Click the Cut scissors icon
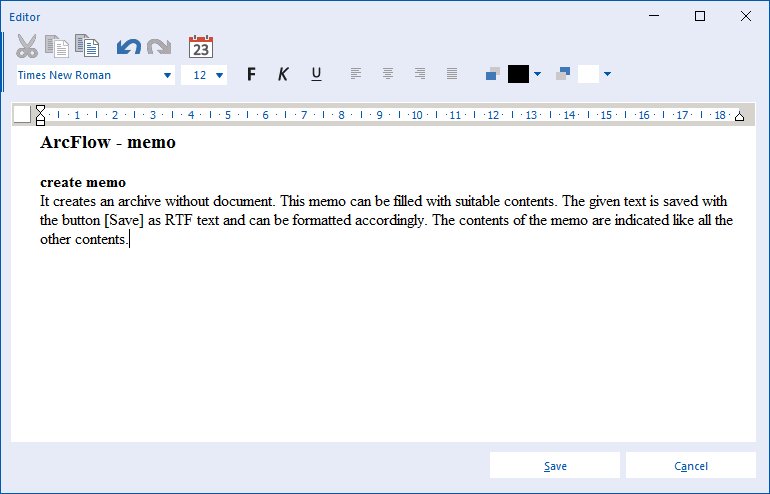Viewport: 770px width, 494px height. point(27,47)
